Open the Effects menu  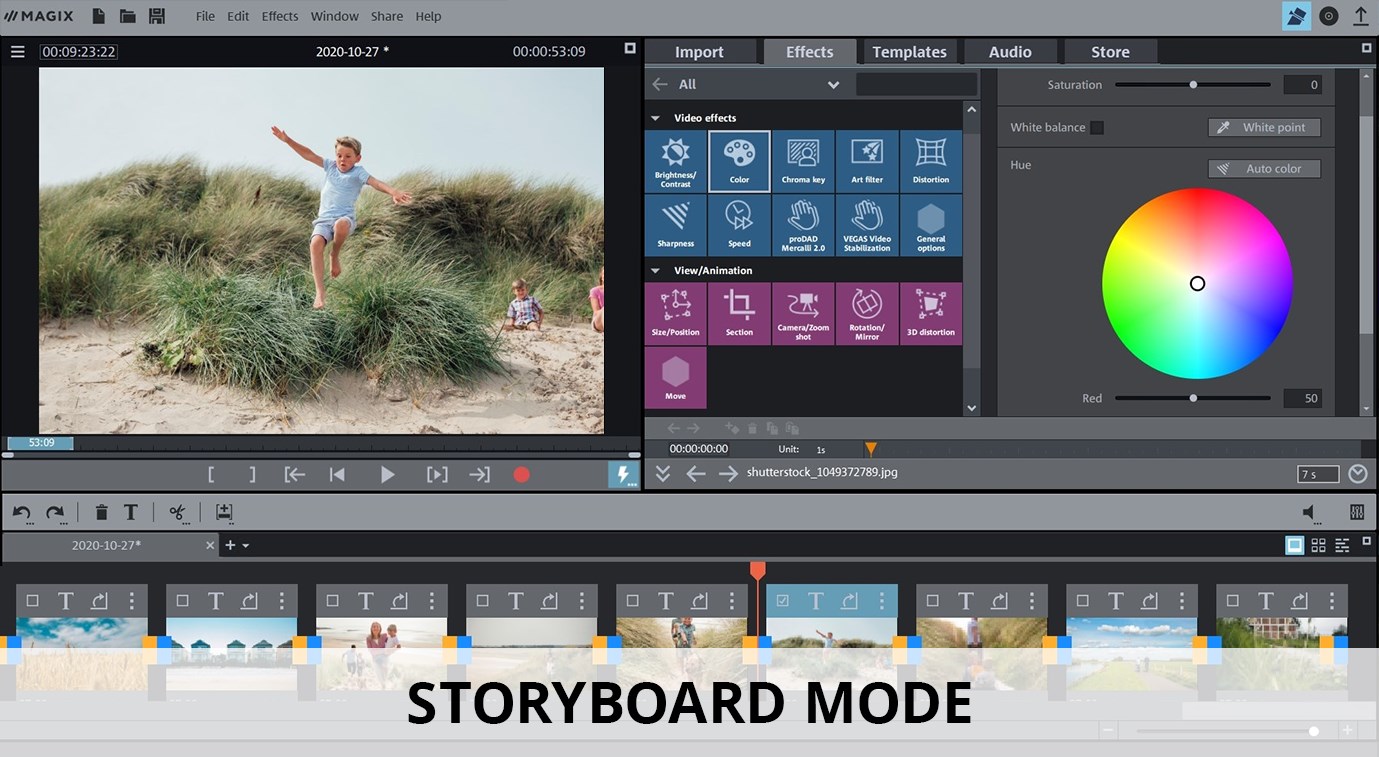click(280, 16)
